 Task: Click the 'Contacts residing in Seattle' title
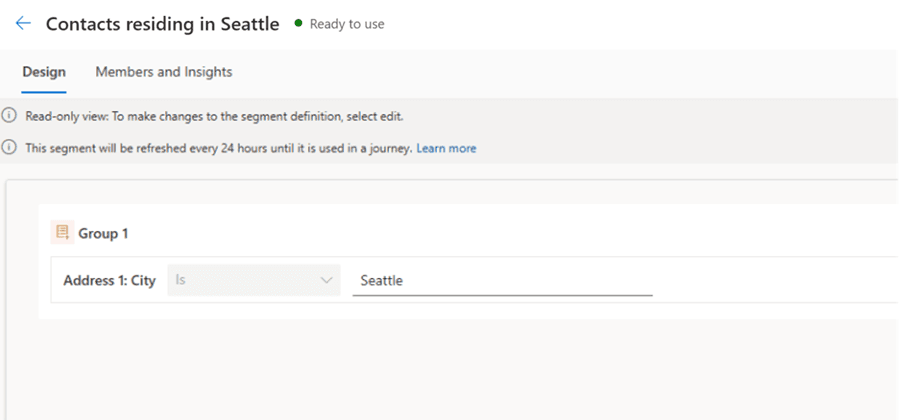click(162, 24)
